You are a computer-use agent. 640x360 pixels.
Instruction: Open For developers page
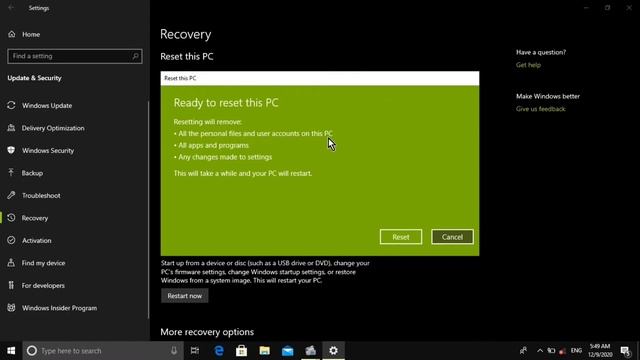(43, 285)
